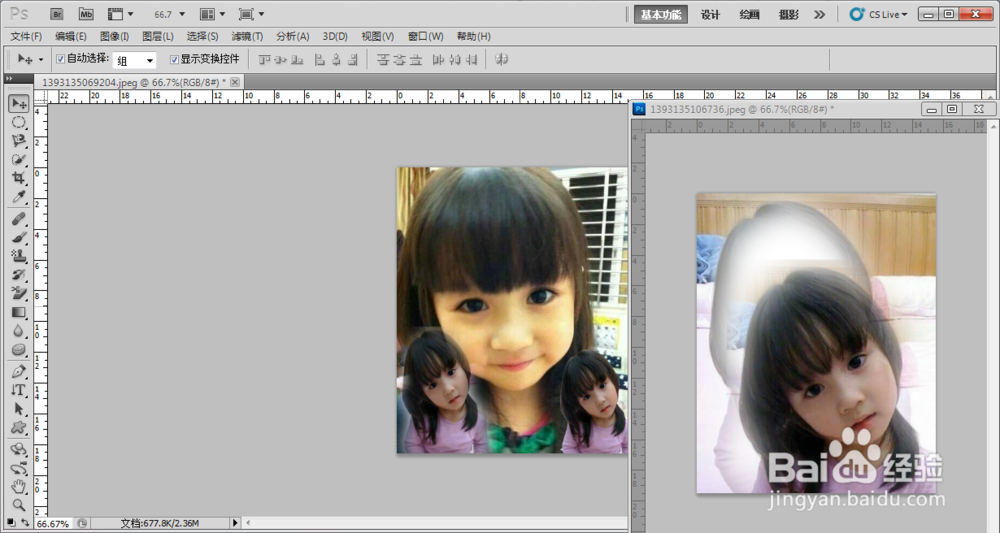The width and height of the screenshot is (1000, 533).
Task: Open the 图像(I) menu
Action: click(x=115, y=36)
